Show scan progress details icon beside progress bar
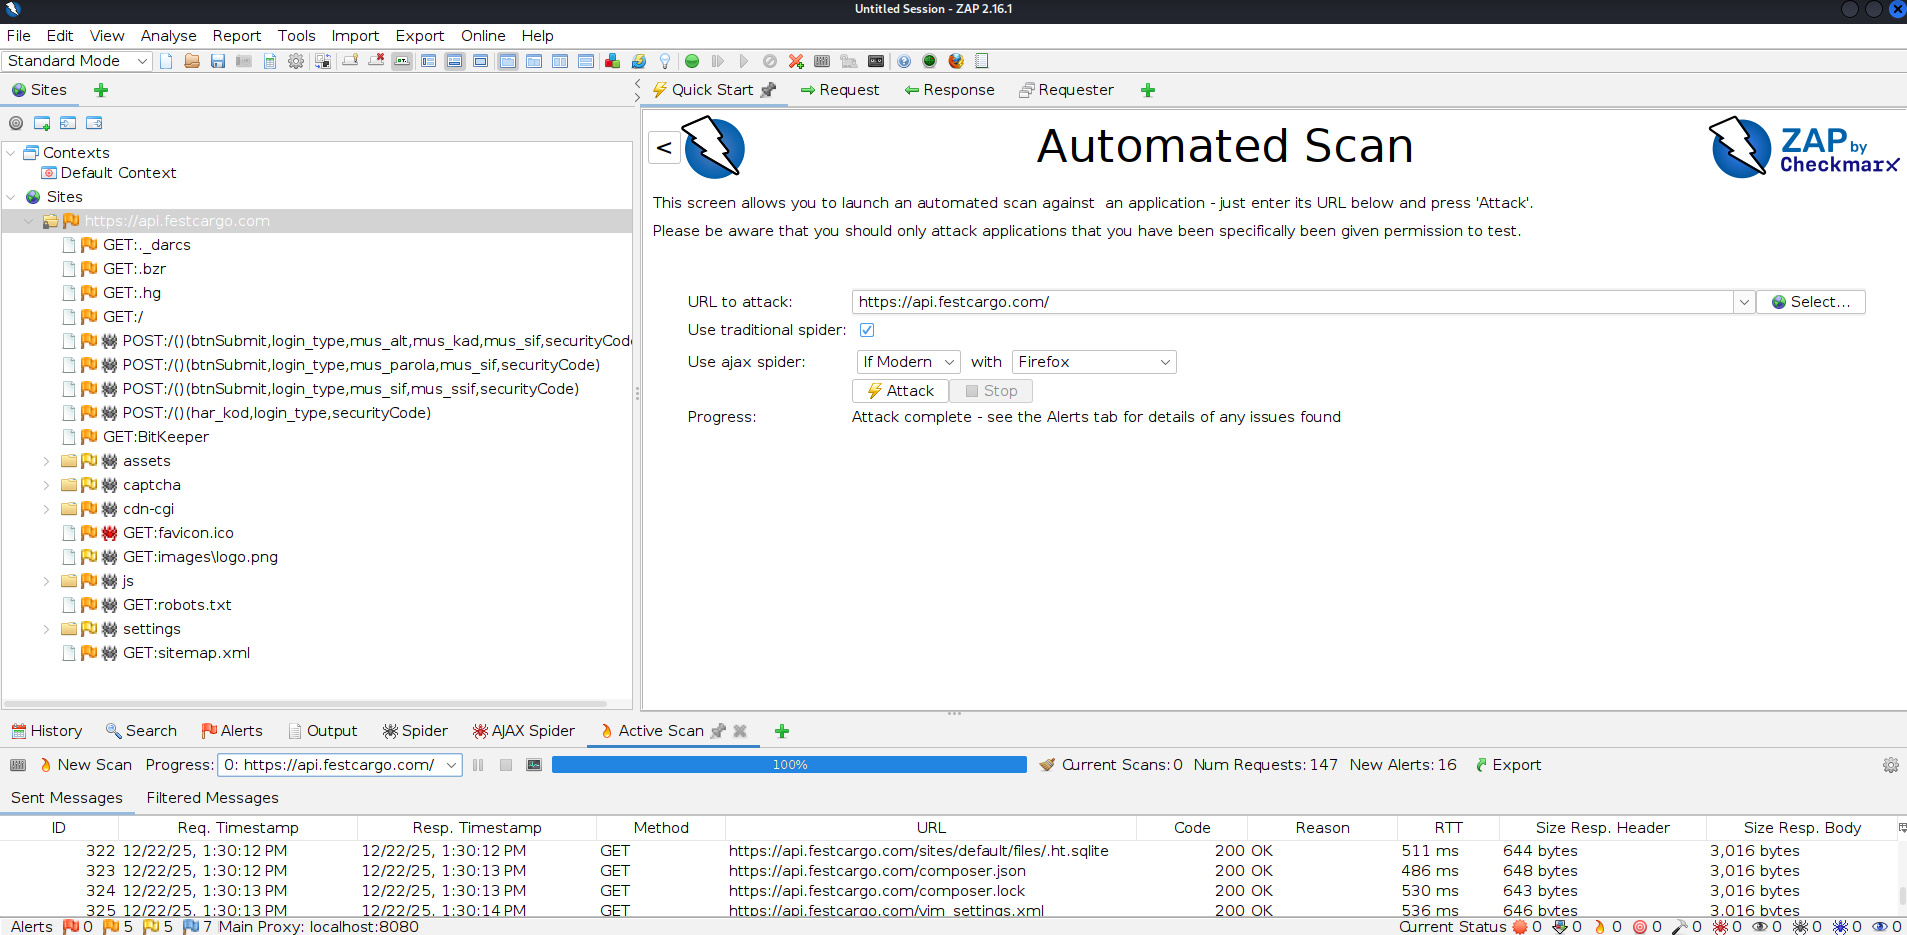Screen dimensions: 1907x935 click(x=534, y=765)
